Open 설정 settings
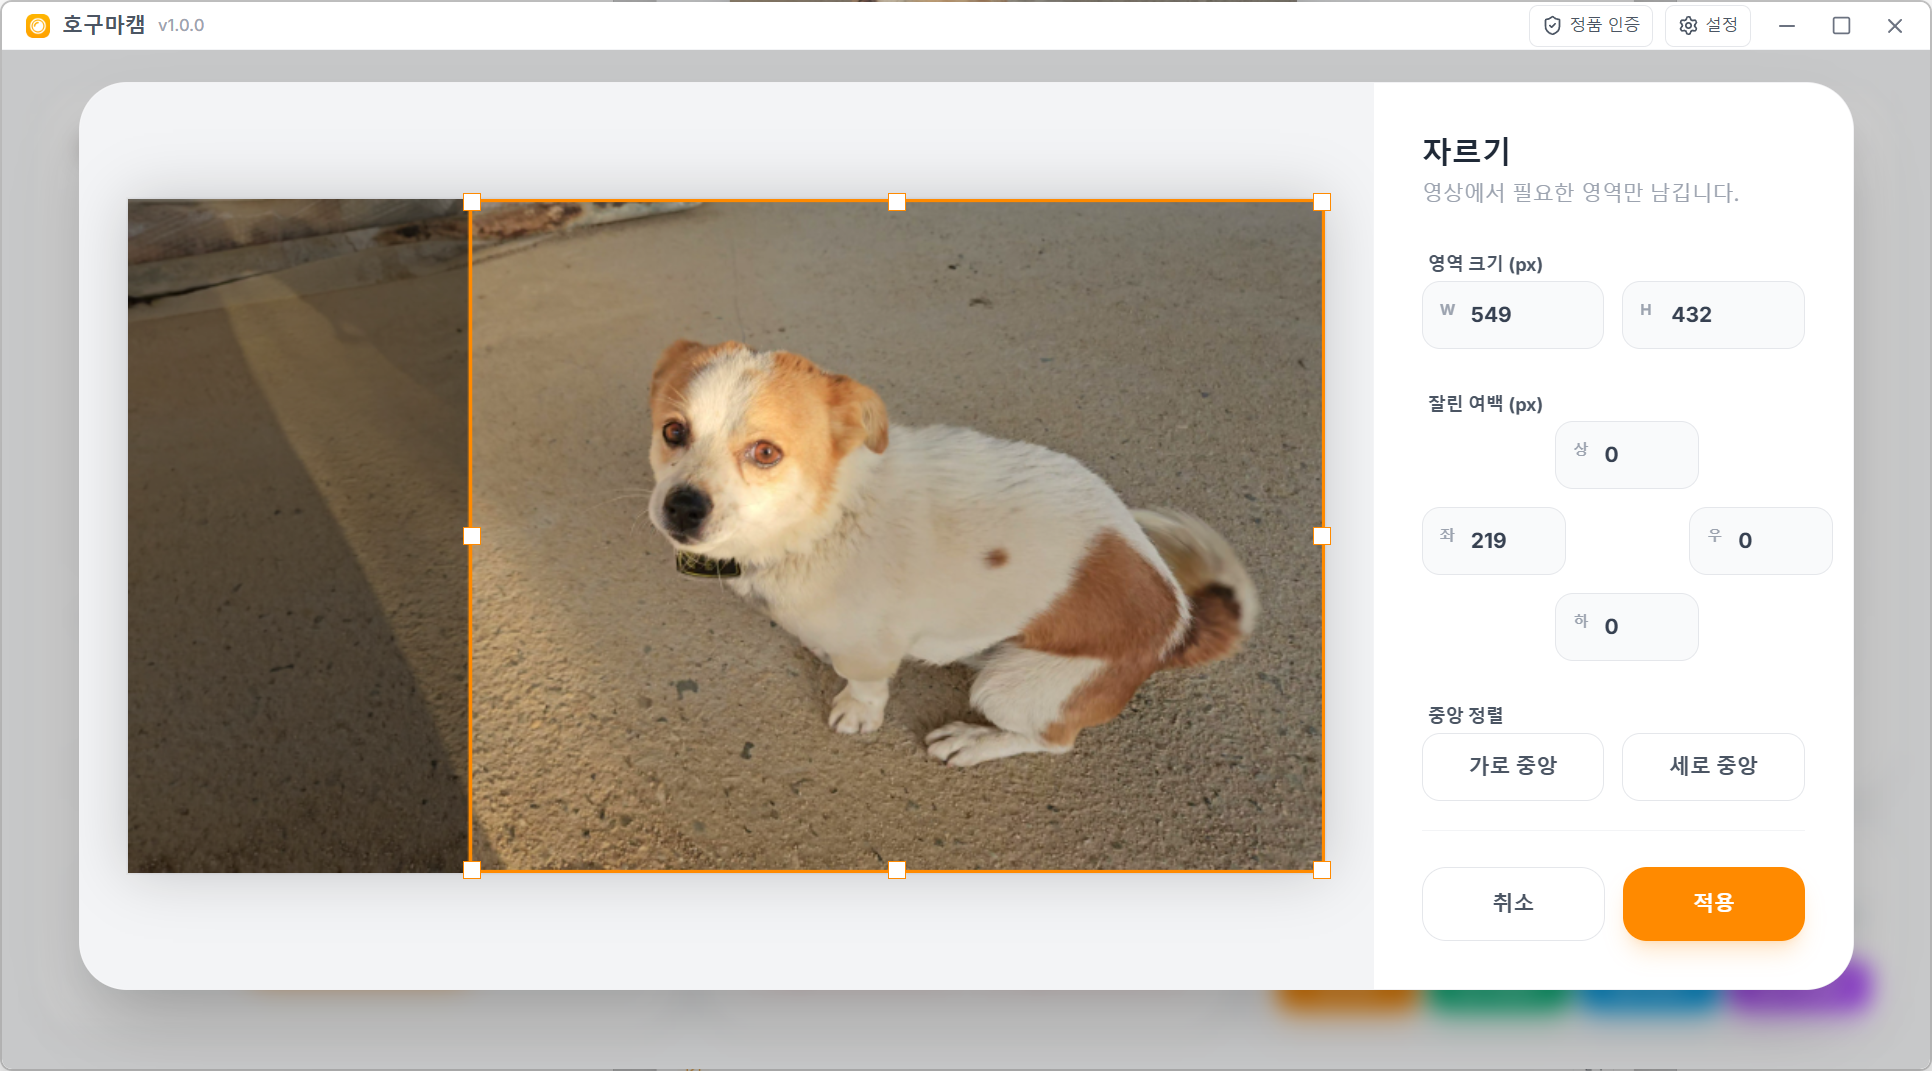The height and width of the screenshot is (1071, 1932). click(x=1708, y=25)
